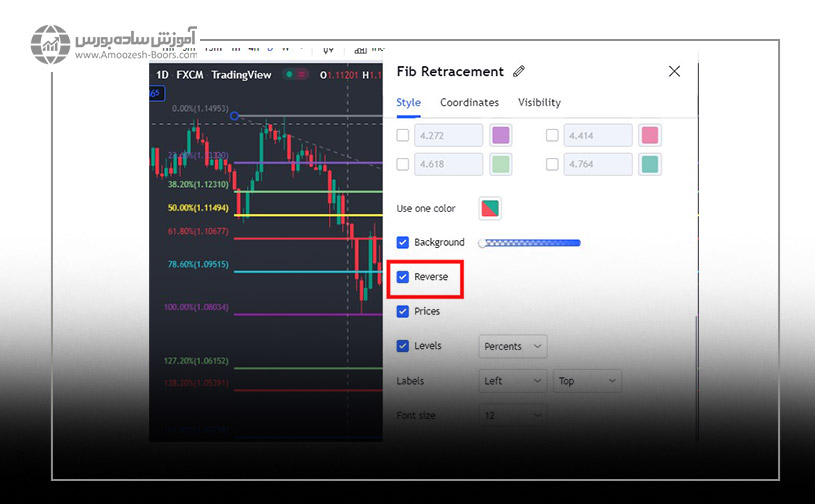Viewport: 815px width, 504px height.
Task: Open the Use one color swatch
Action: click(x=490, y=208)
